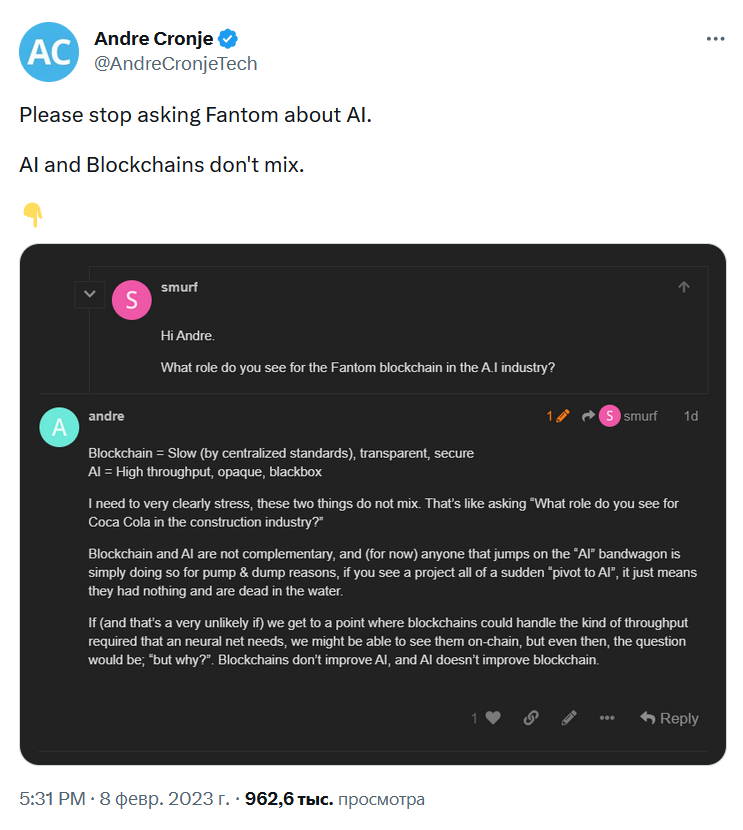Like the post with the heart icon
The height and width of the screenshot is (830, 743).
click(493, 718)
